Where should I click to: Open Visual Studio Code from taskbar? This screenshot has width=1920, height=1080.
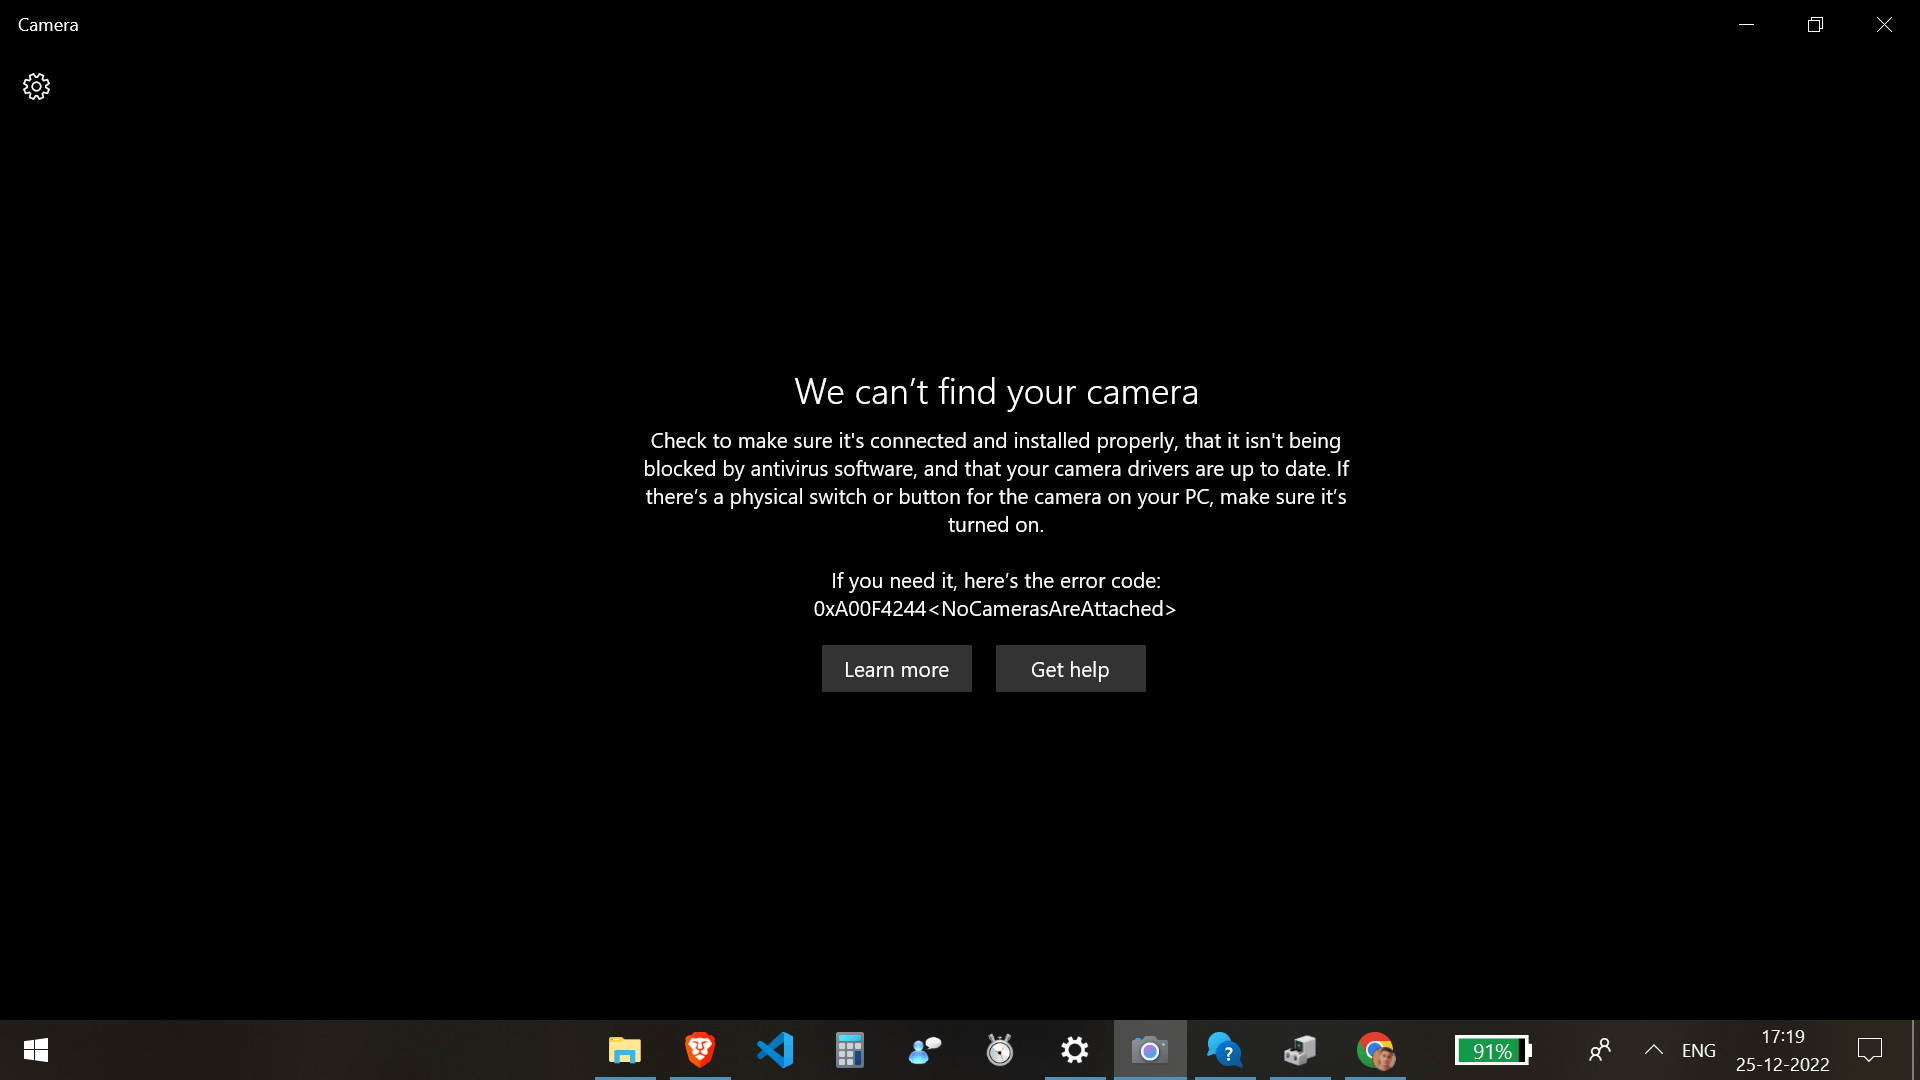pos(775,1050)
